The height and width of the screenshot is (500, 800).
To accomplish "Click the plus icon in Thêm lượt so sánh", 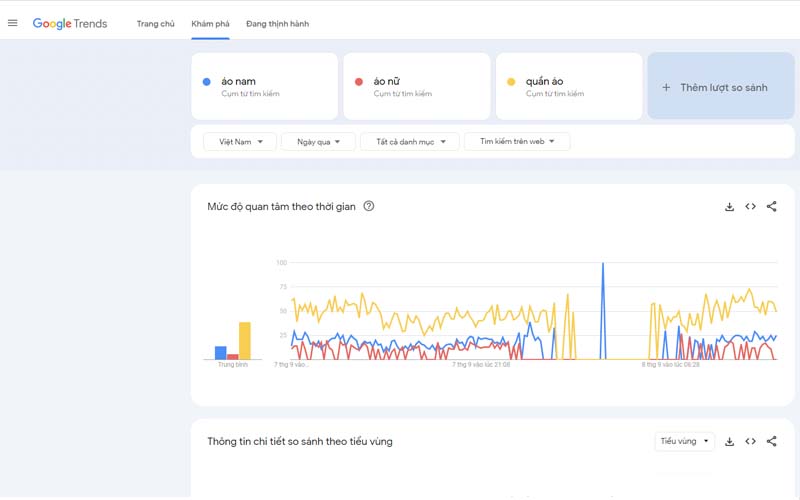I will point(666,88).
